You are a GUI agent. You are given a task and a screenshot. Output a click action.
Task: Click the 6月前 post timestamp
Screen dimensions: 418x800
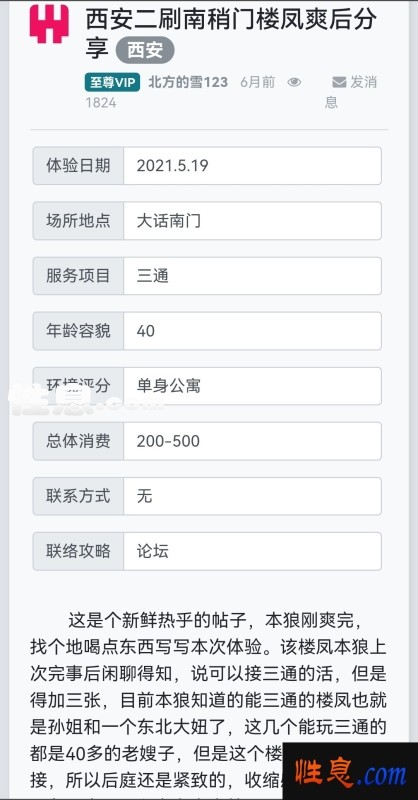258,82
